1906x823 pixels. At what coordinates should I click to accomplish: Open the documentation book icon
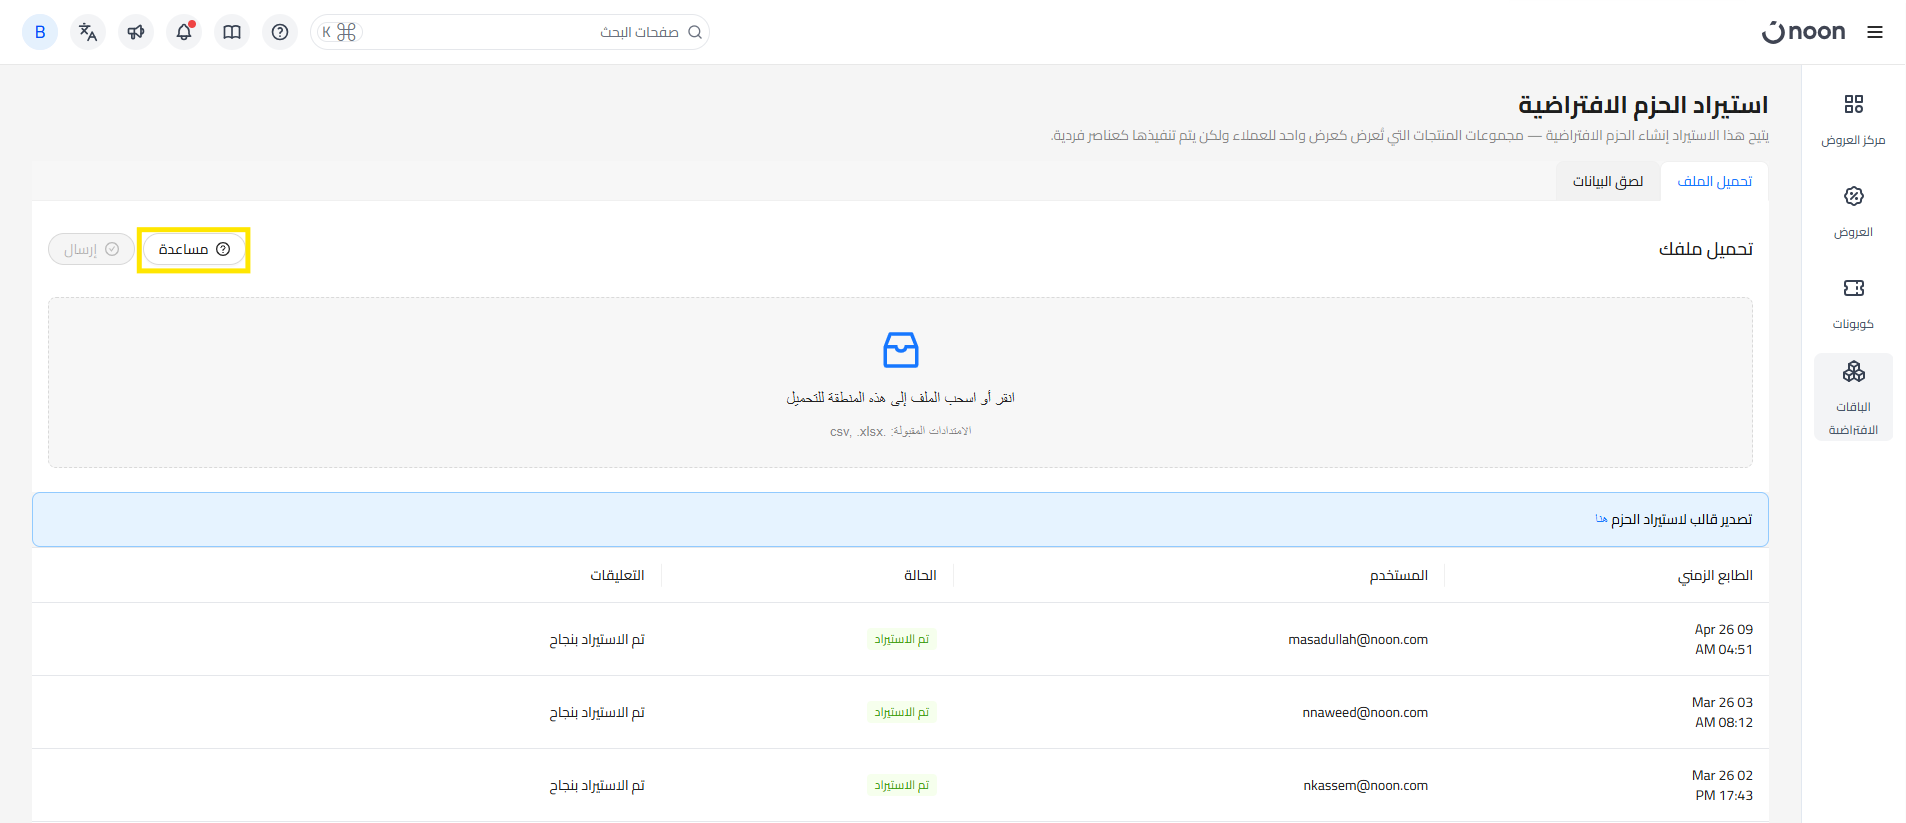[x=232, y=32]
